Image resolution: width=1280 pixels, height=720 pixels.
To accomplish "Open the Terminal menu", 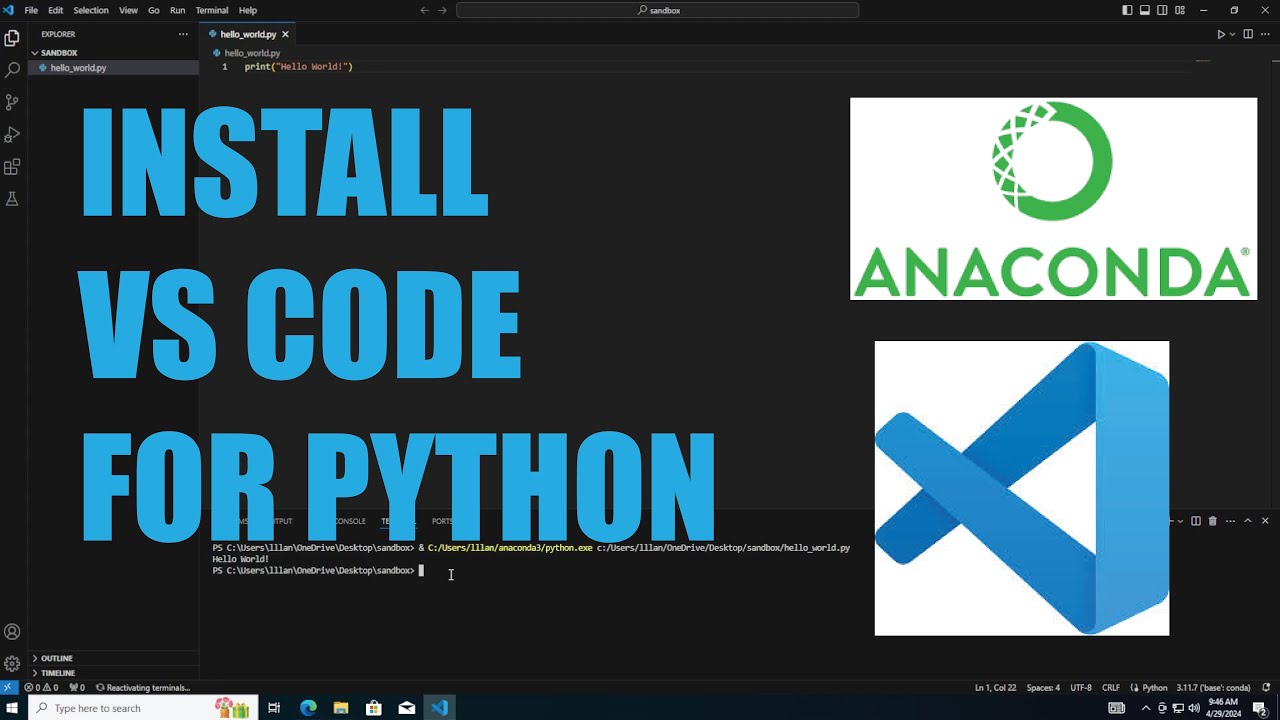I will 212,10.
